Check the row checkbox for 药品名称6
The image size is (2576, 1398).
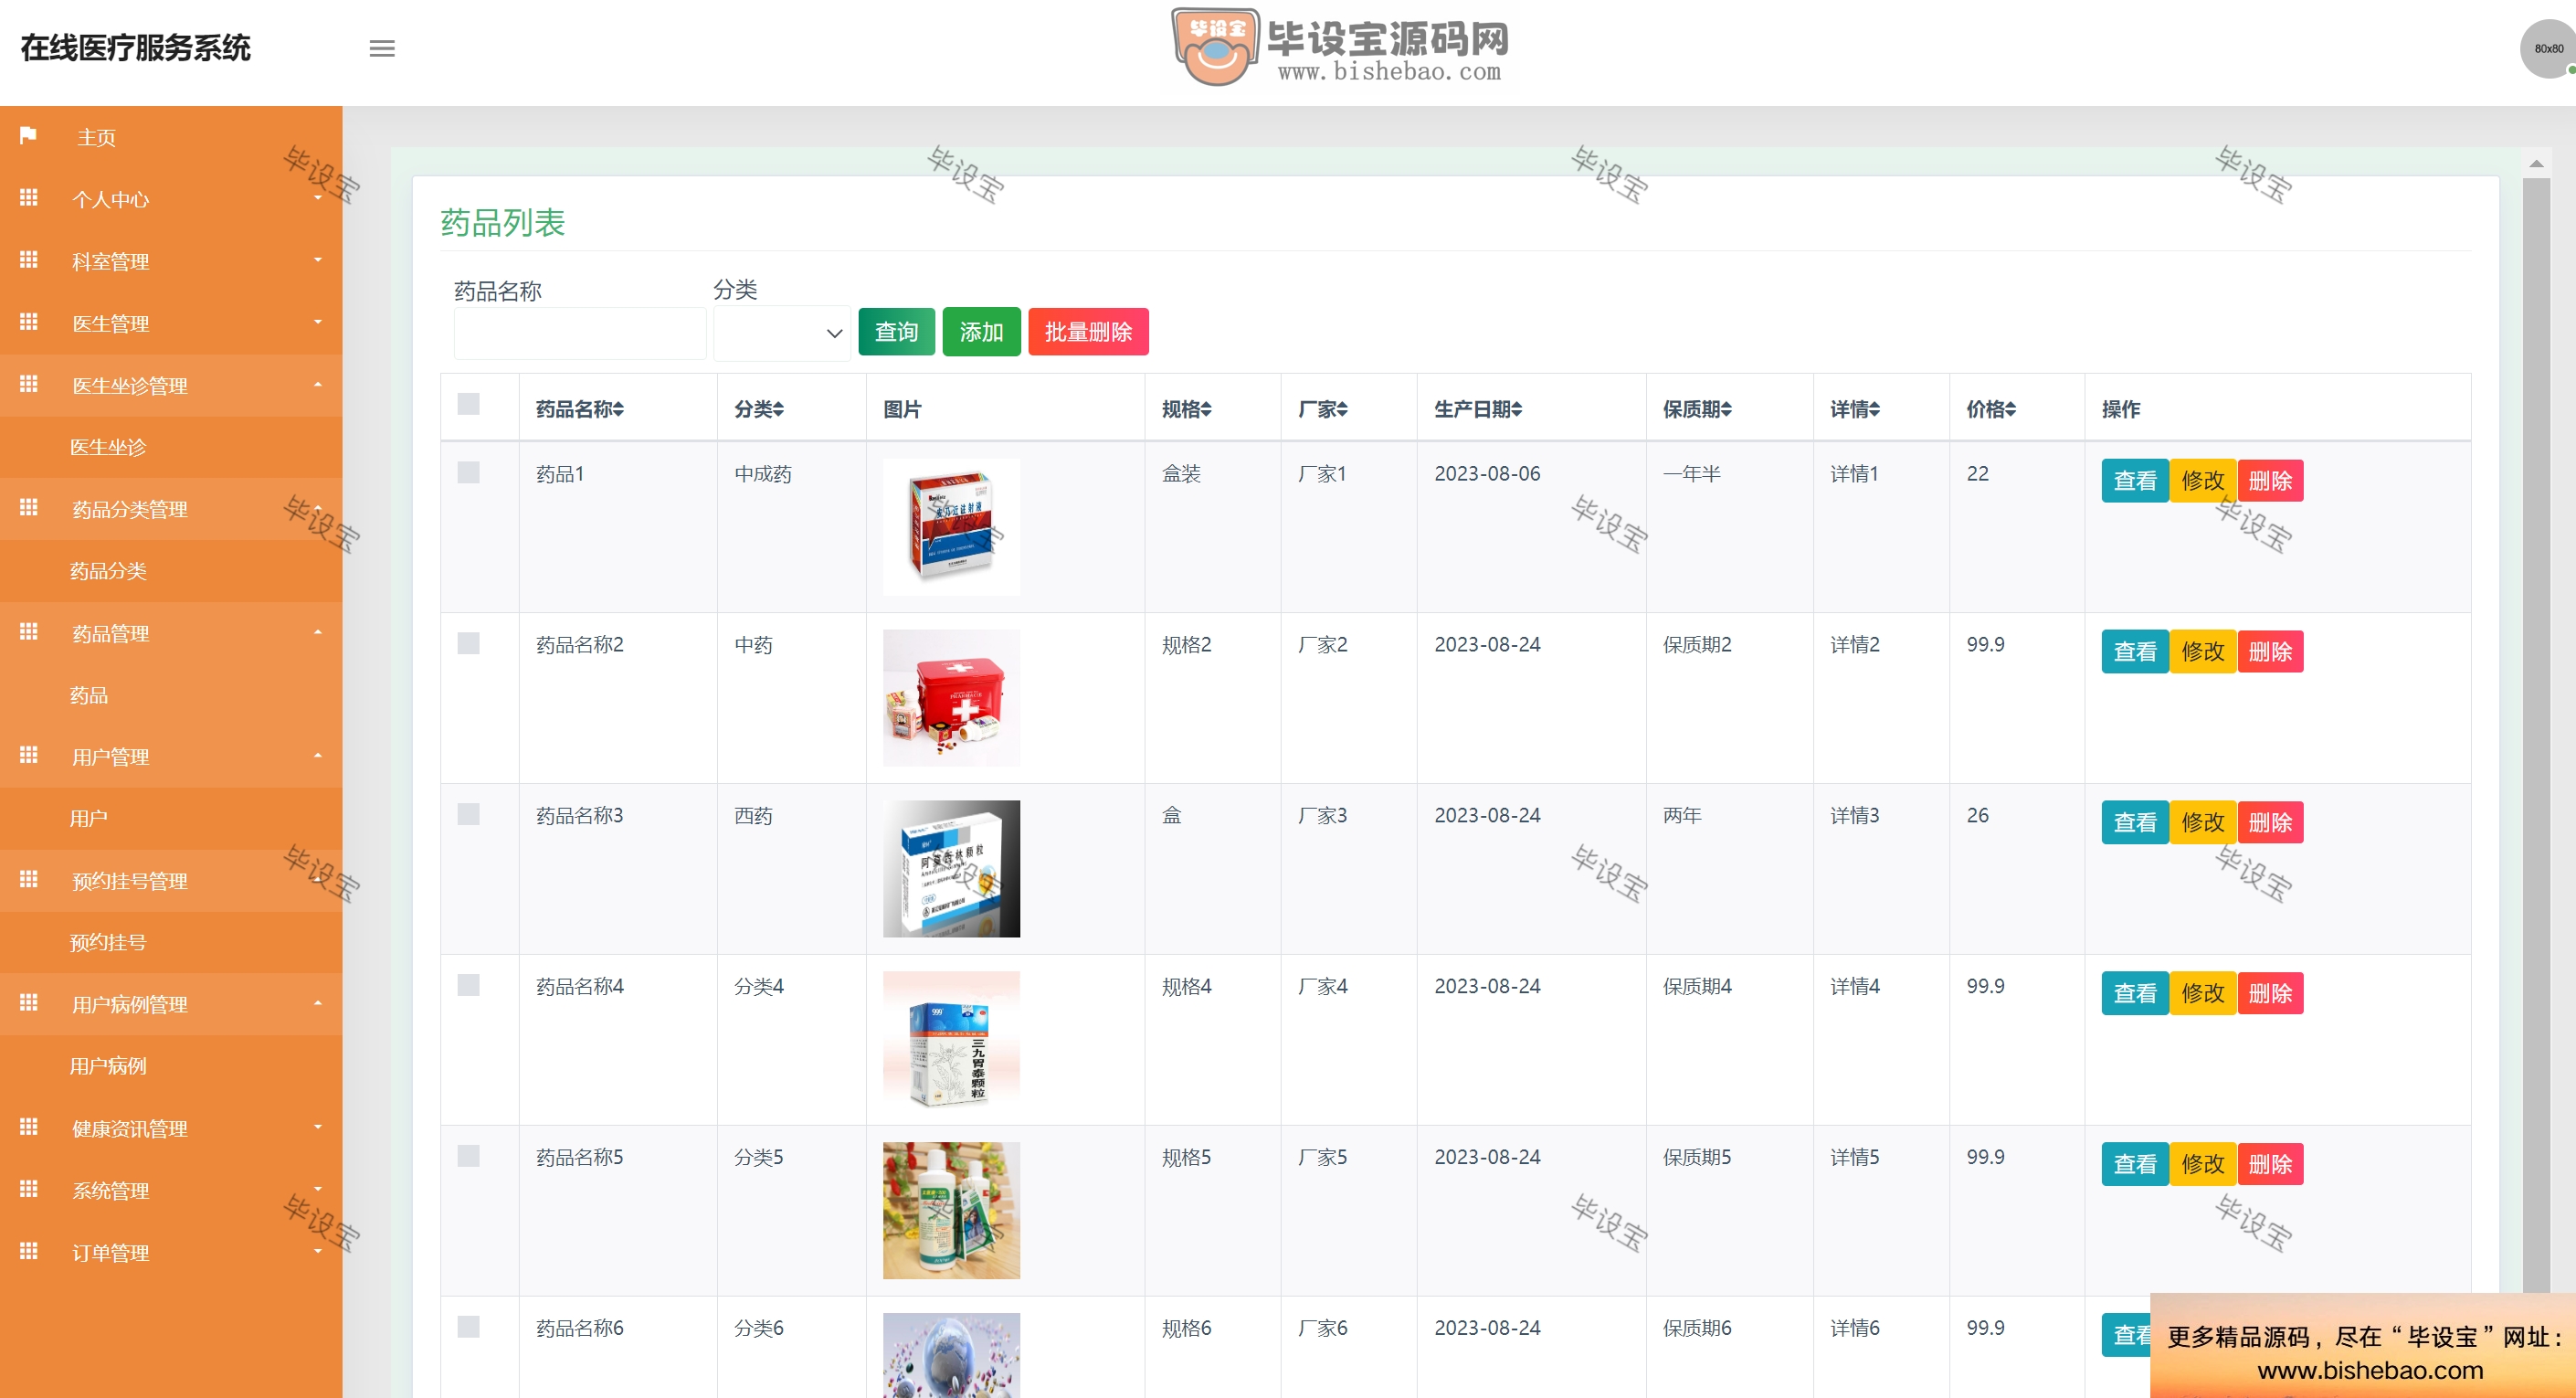tap(468, 1327)
